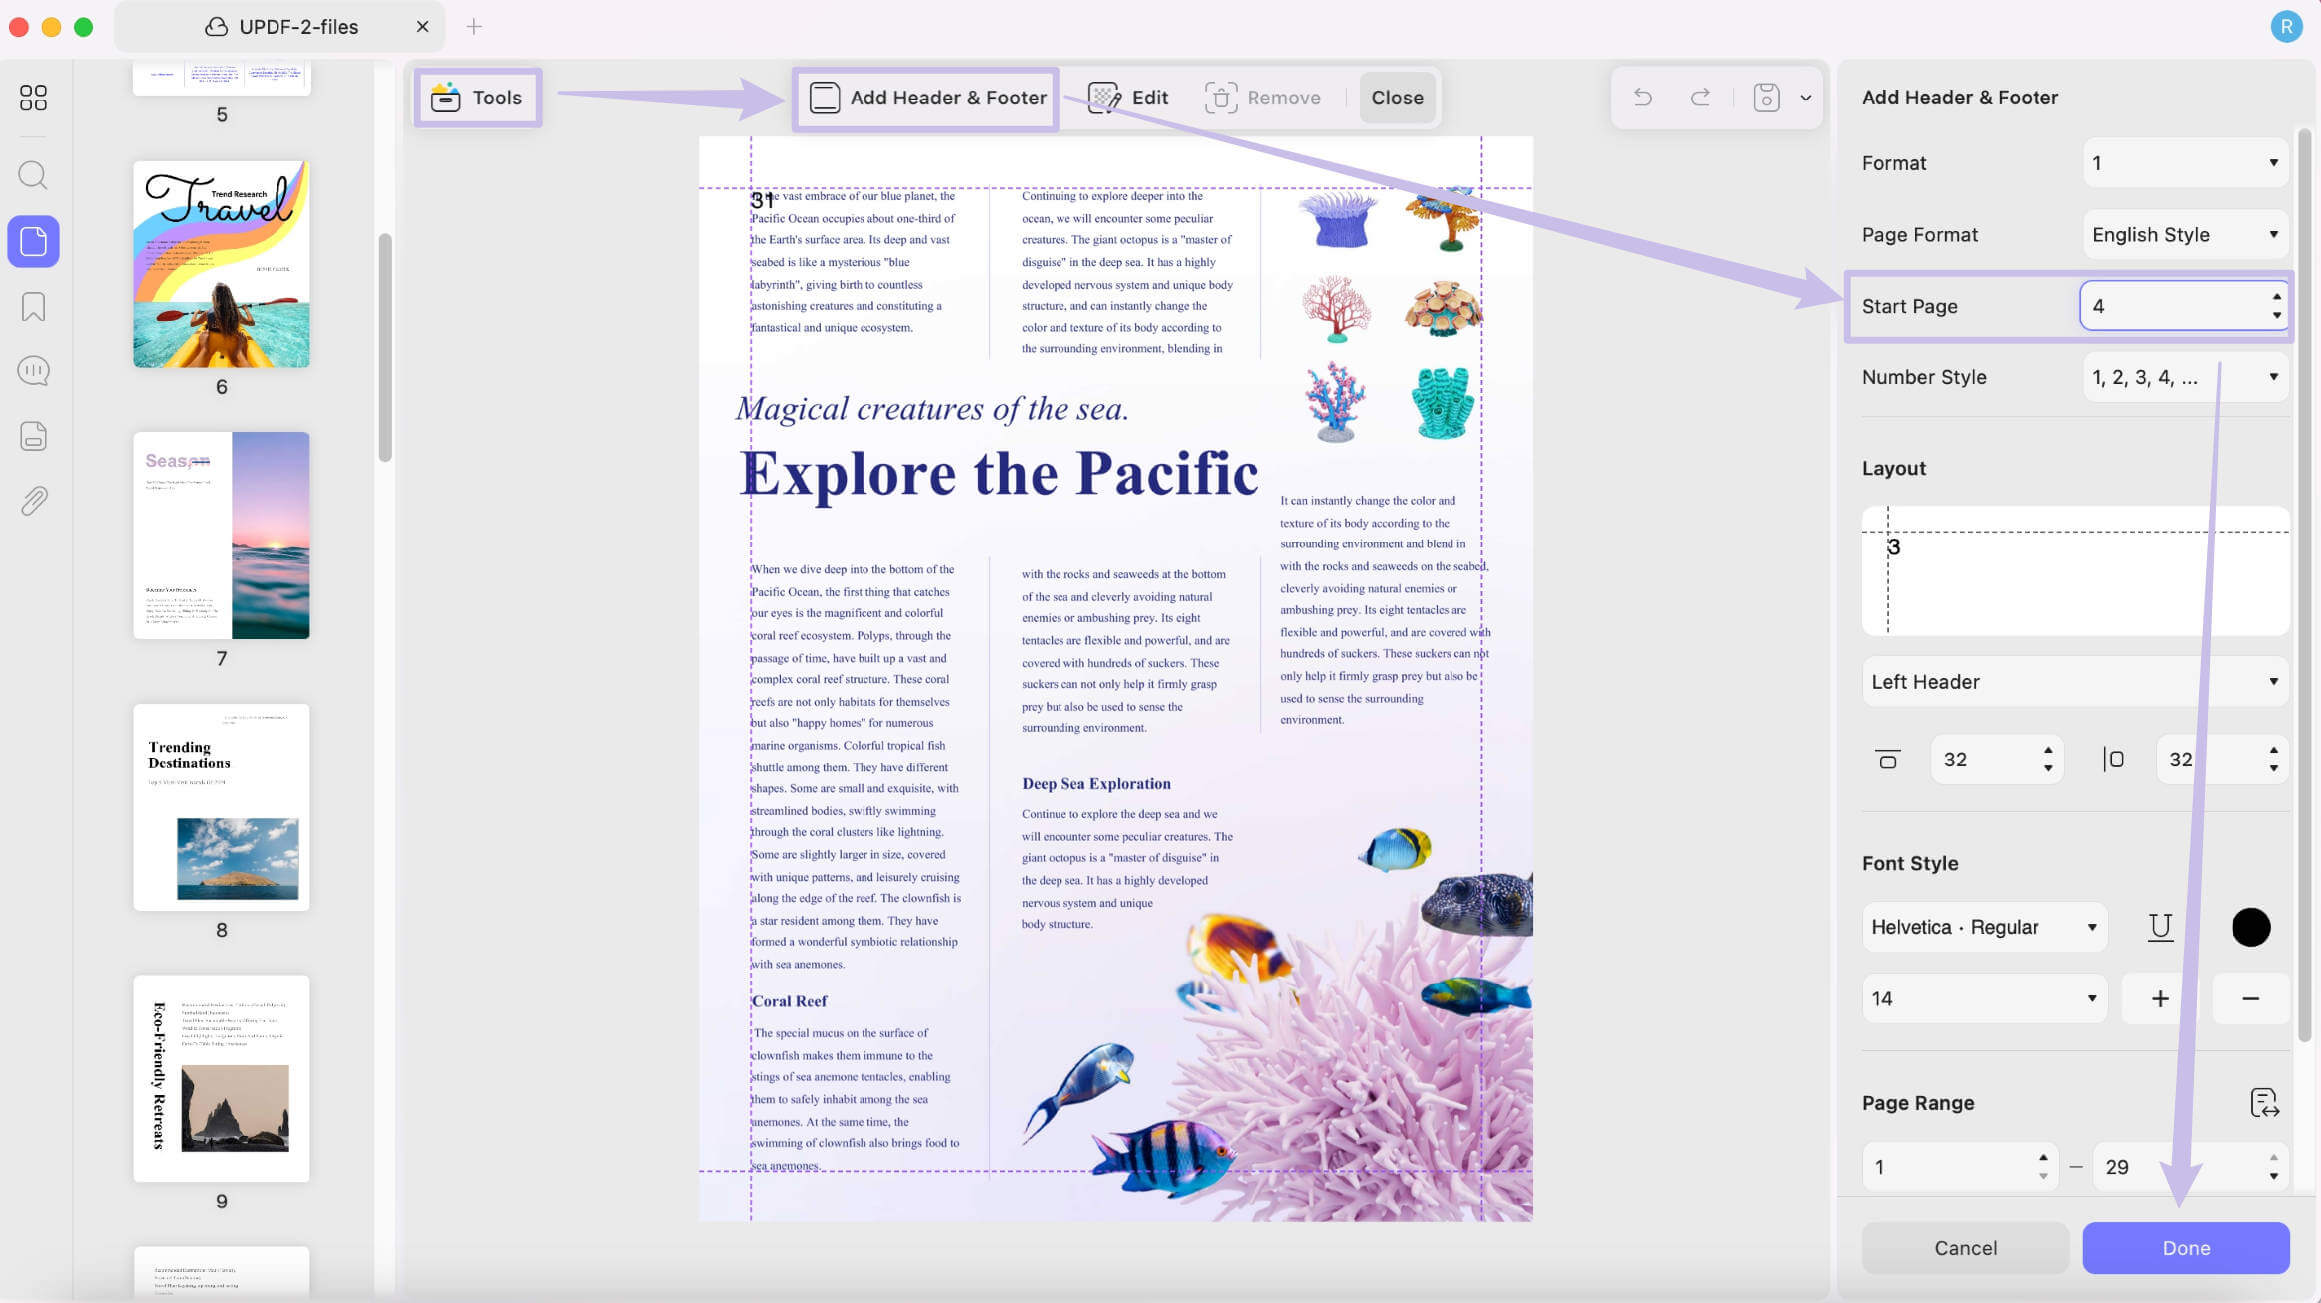Open a new tab with plus
The height and width of the screenshot is (1303, 2321).
(x=474, y=26)
